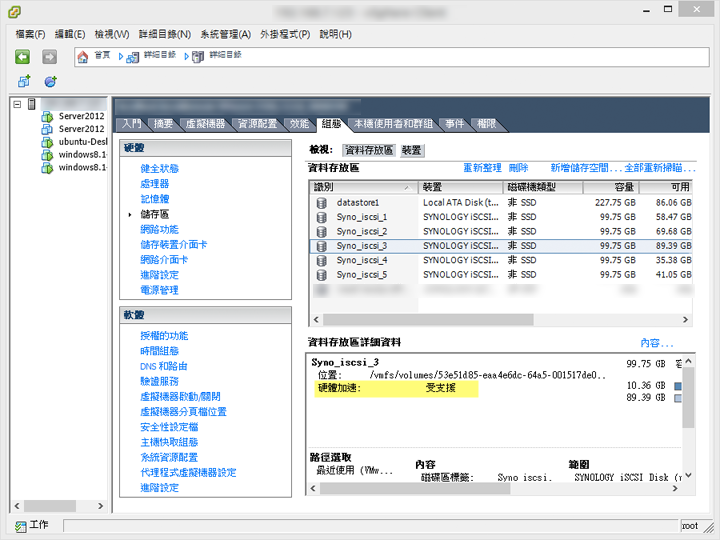Collapse the host tree node
This screenshot has height=540, width=720.
pos(17,104)
